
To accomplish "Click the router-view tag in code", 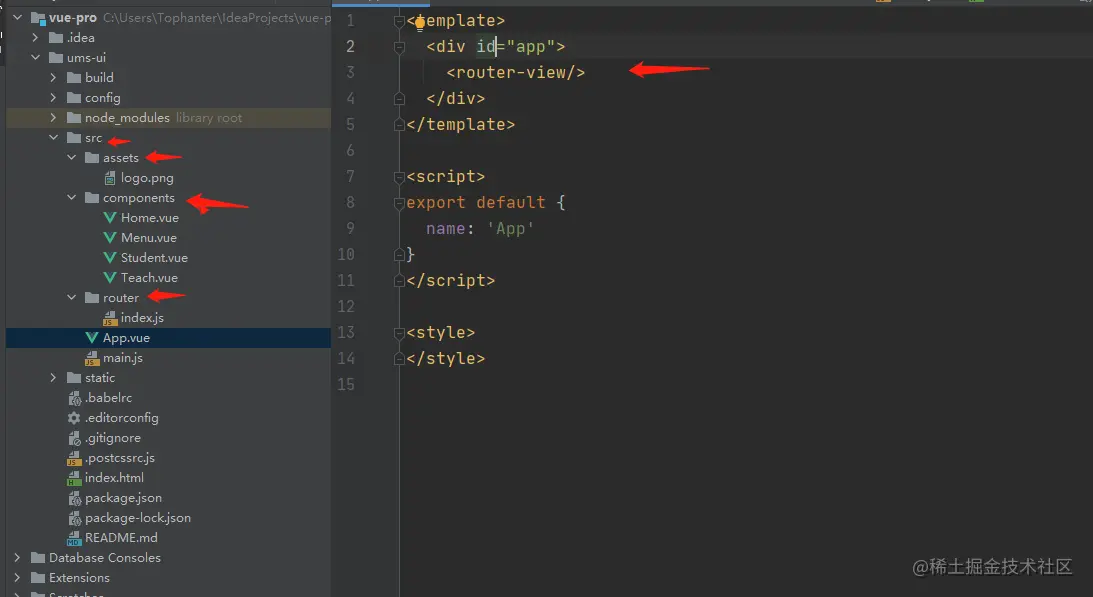I will coord(516,73).
